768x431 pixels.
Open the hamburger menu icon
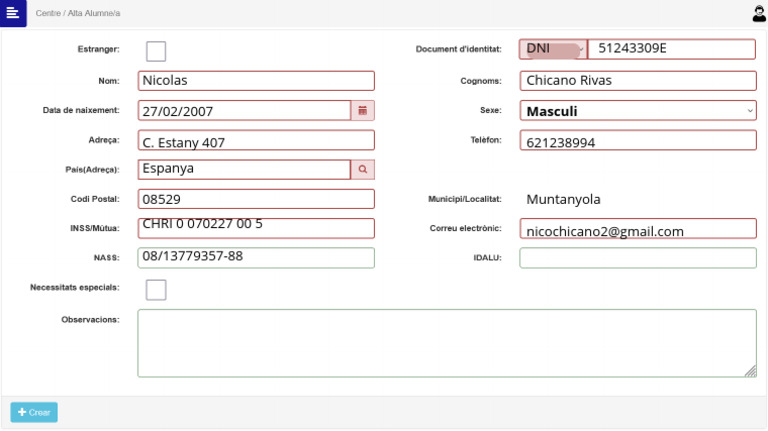pyautogui.click(x=12, y=13)
